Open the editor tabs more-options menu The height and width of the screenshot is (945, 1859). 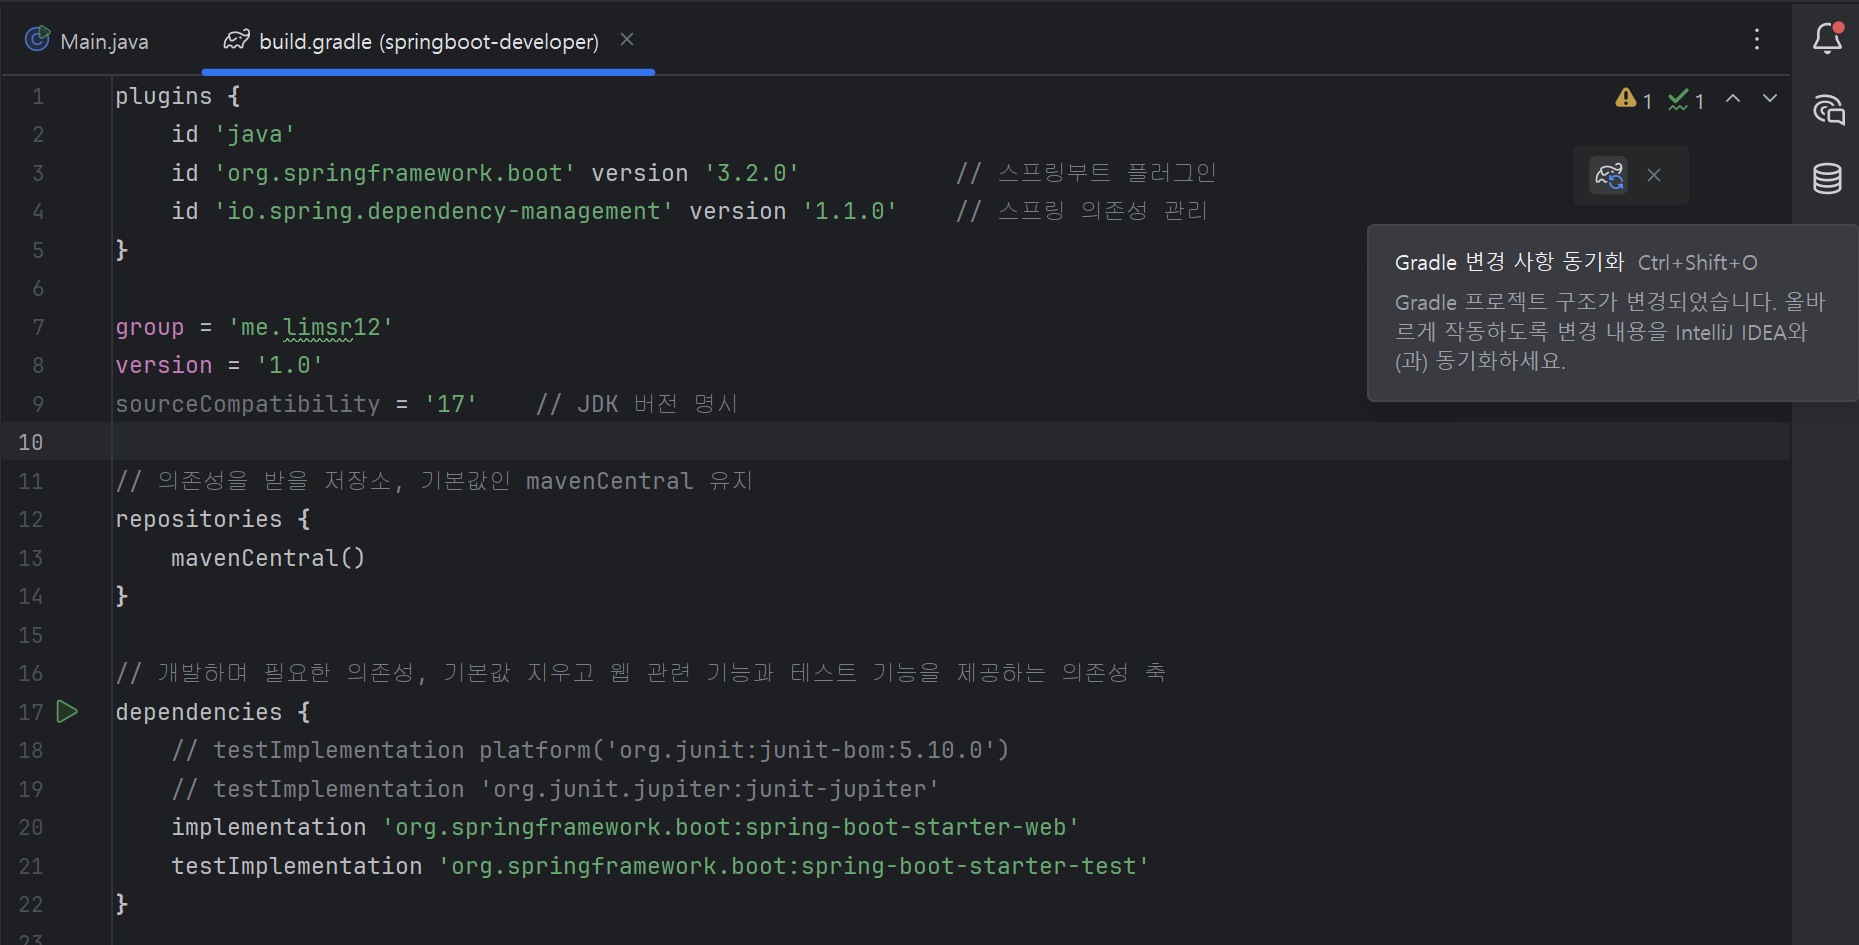1757,39
